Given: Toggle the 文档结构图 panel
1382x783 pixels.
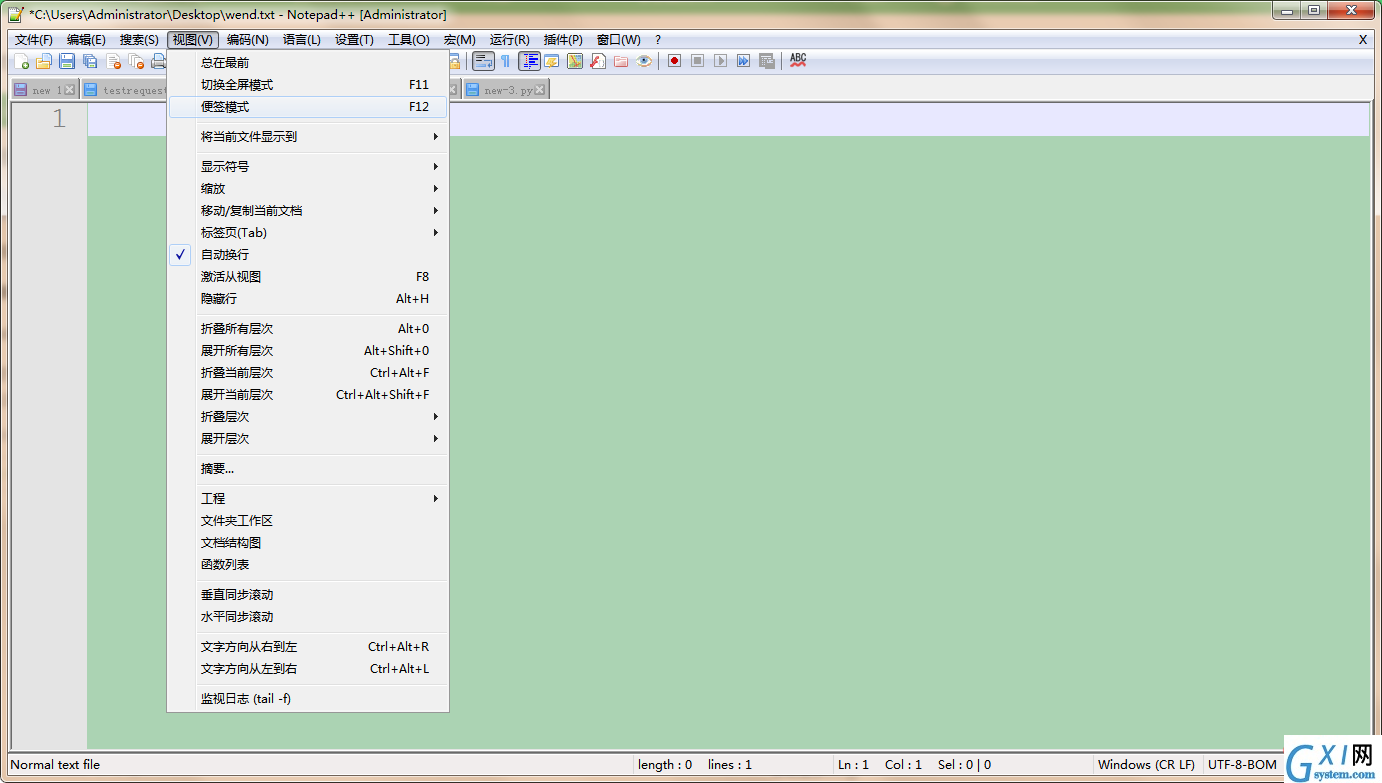Looking at the screenshot, I should tap(308, 543).
